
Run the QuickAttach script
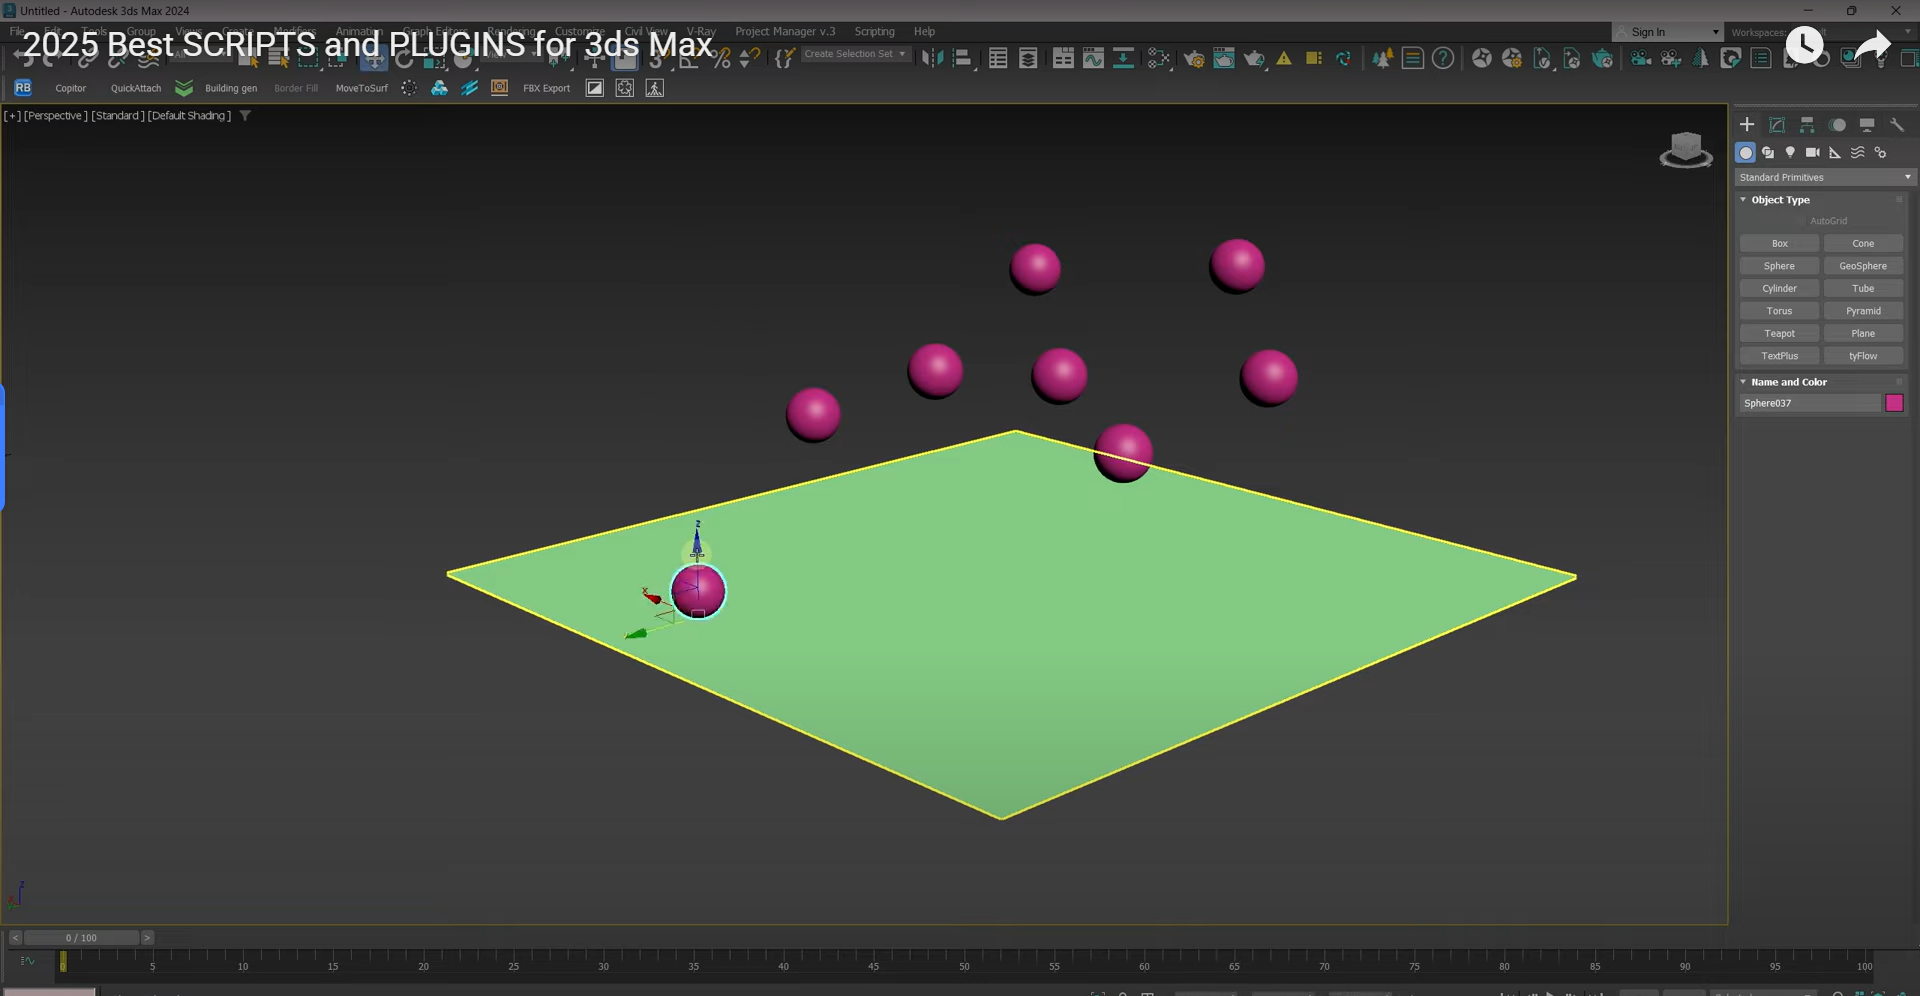click(x=136, y=88)
